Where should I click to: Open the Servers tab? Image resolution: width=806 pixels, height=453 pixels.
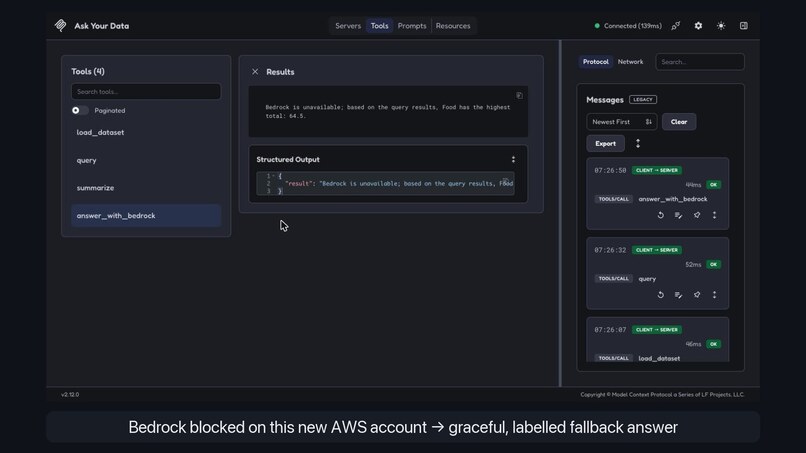[x=348, y=26]
